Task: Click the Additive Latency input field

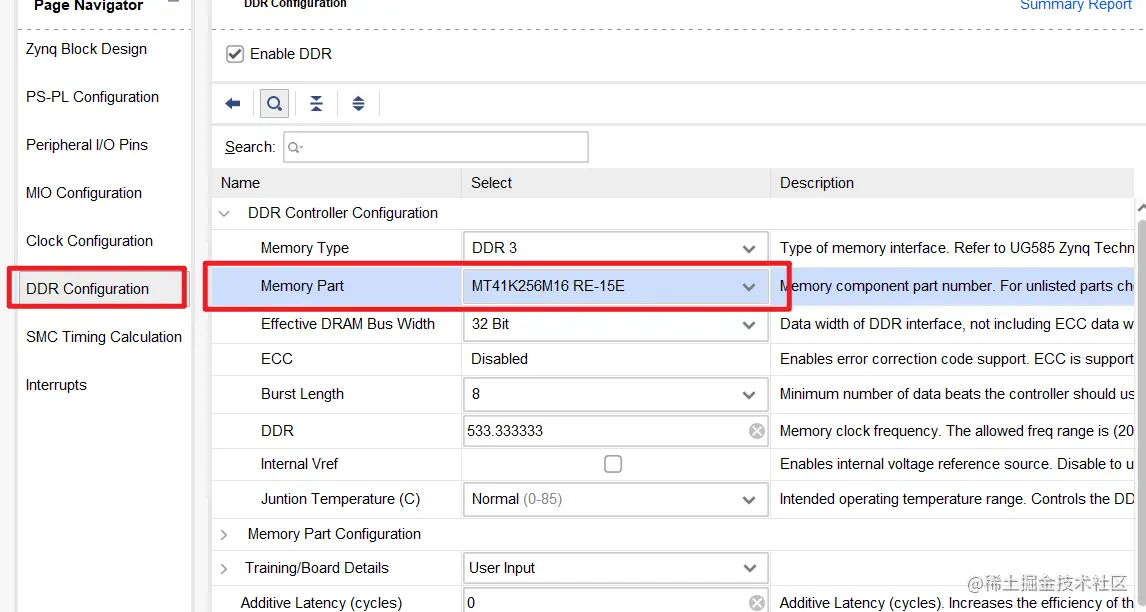Action: [615, 602]
